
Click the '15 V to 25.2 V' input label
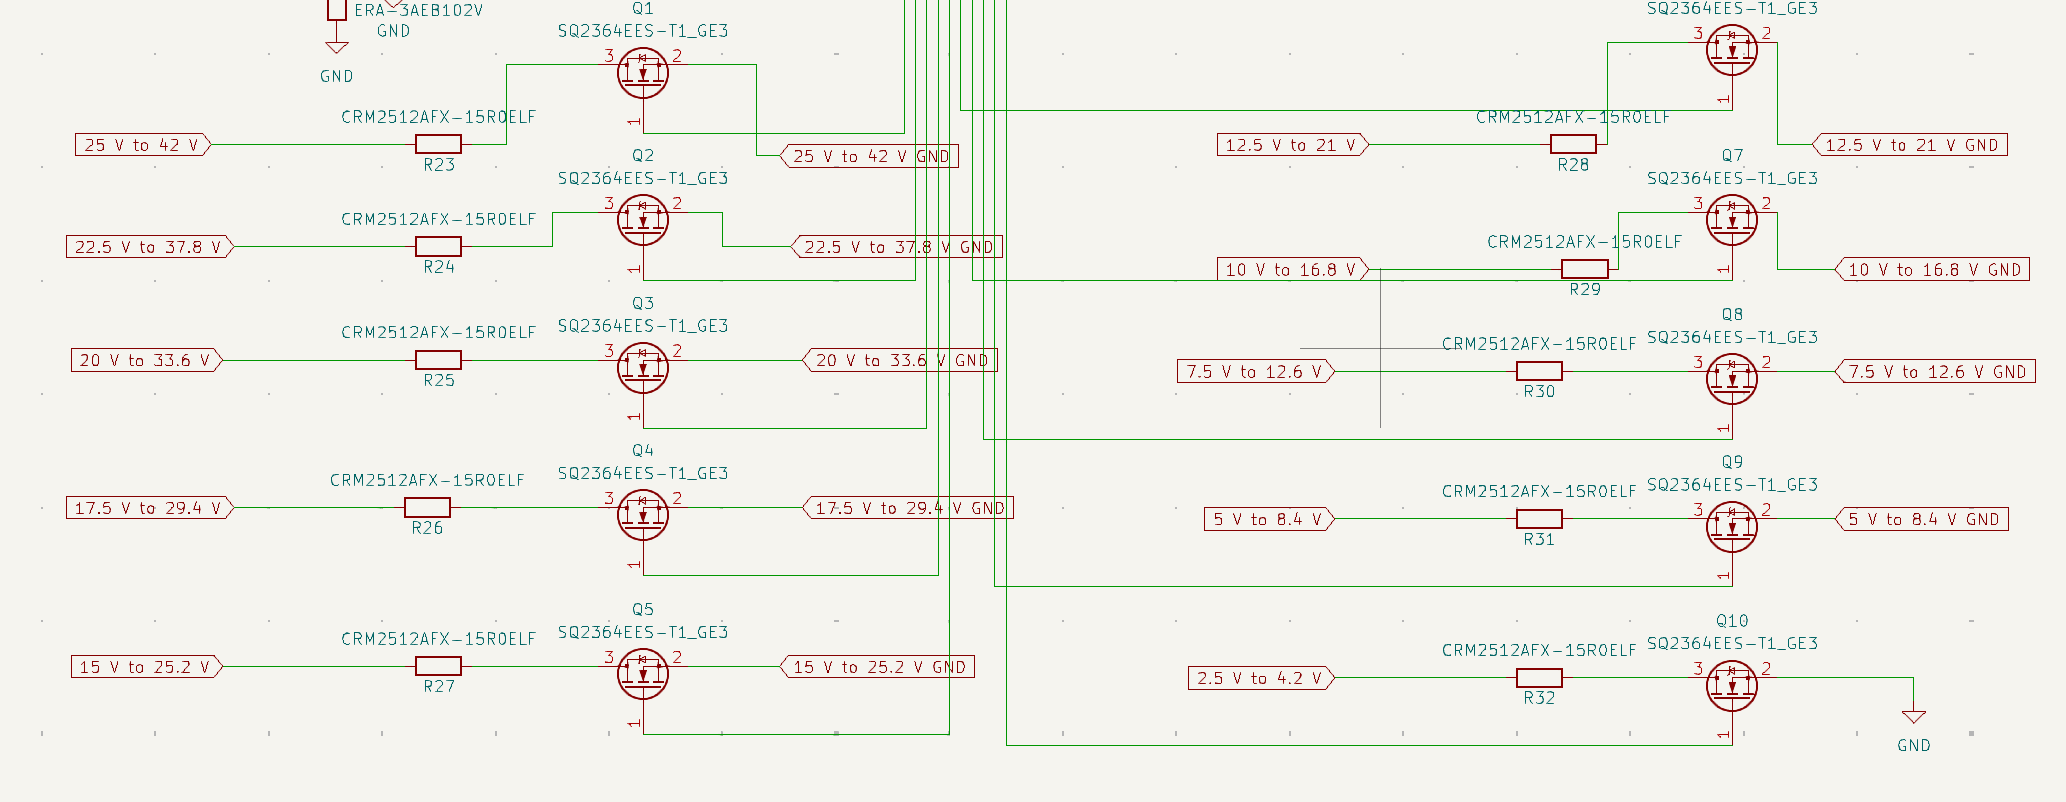tap(146, 667)
